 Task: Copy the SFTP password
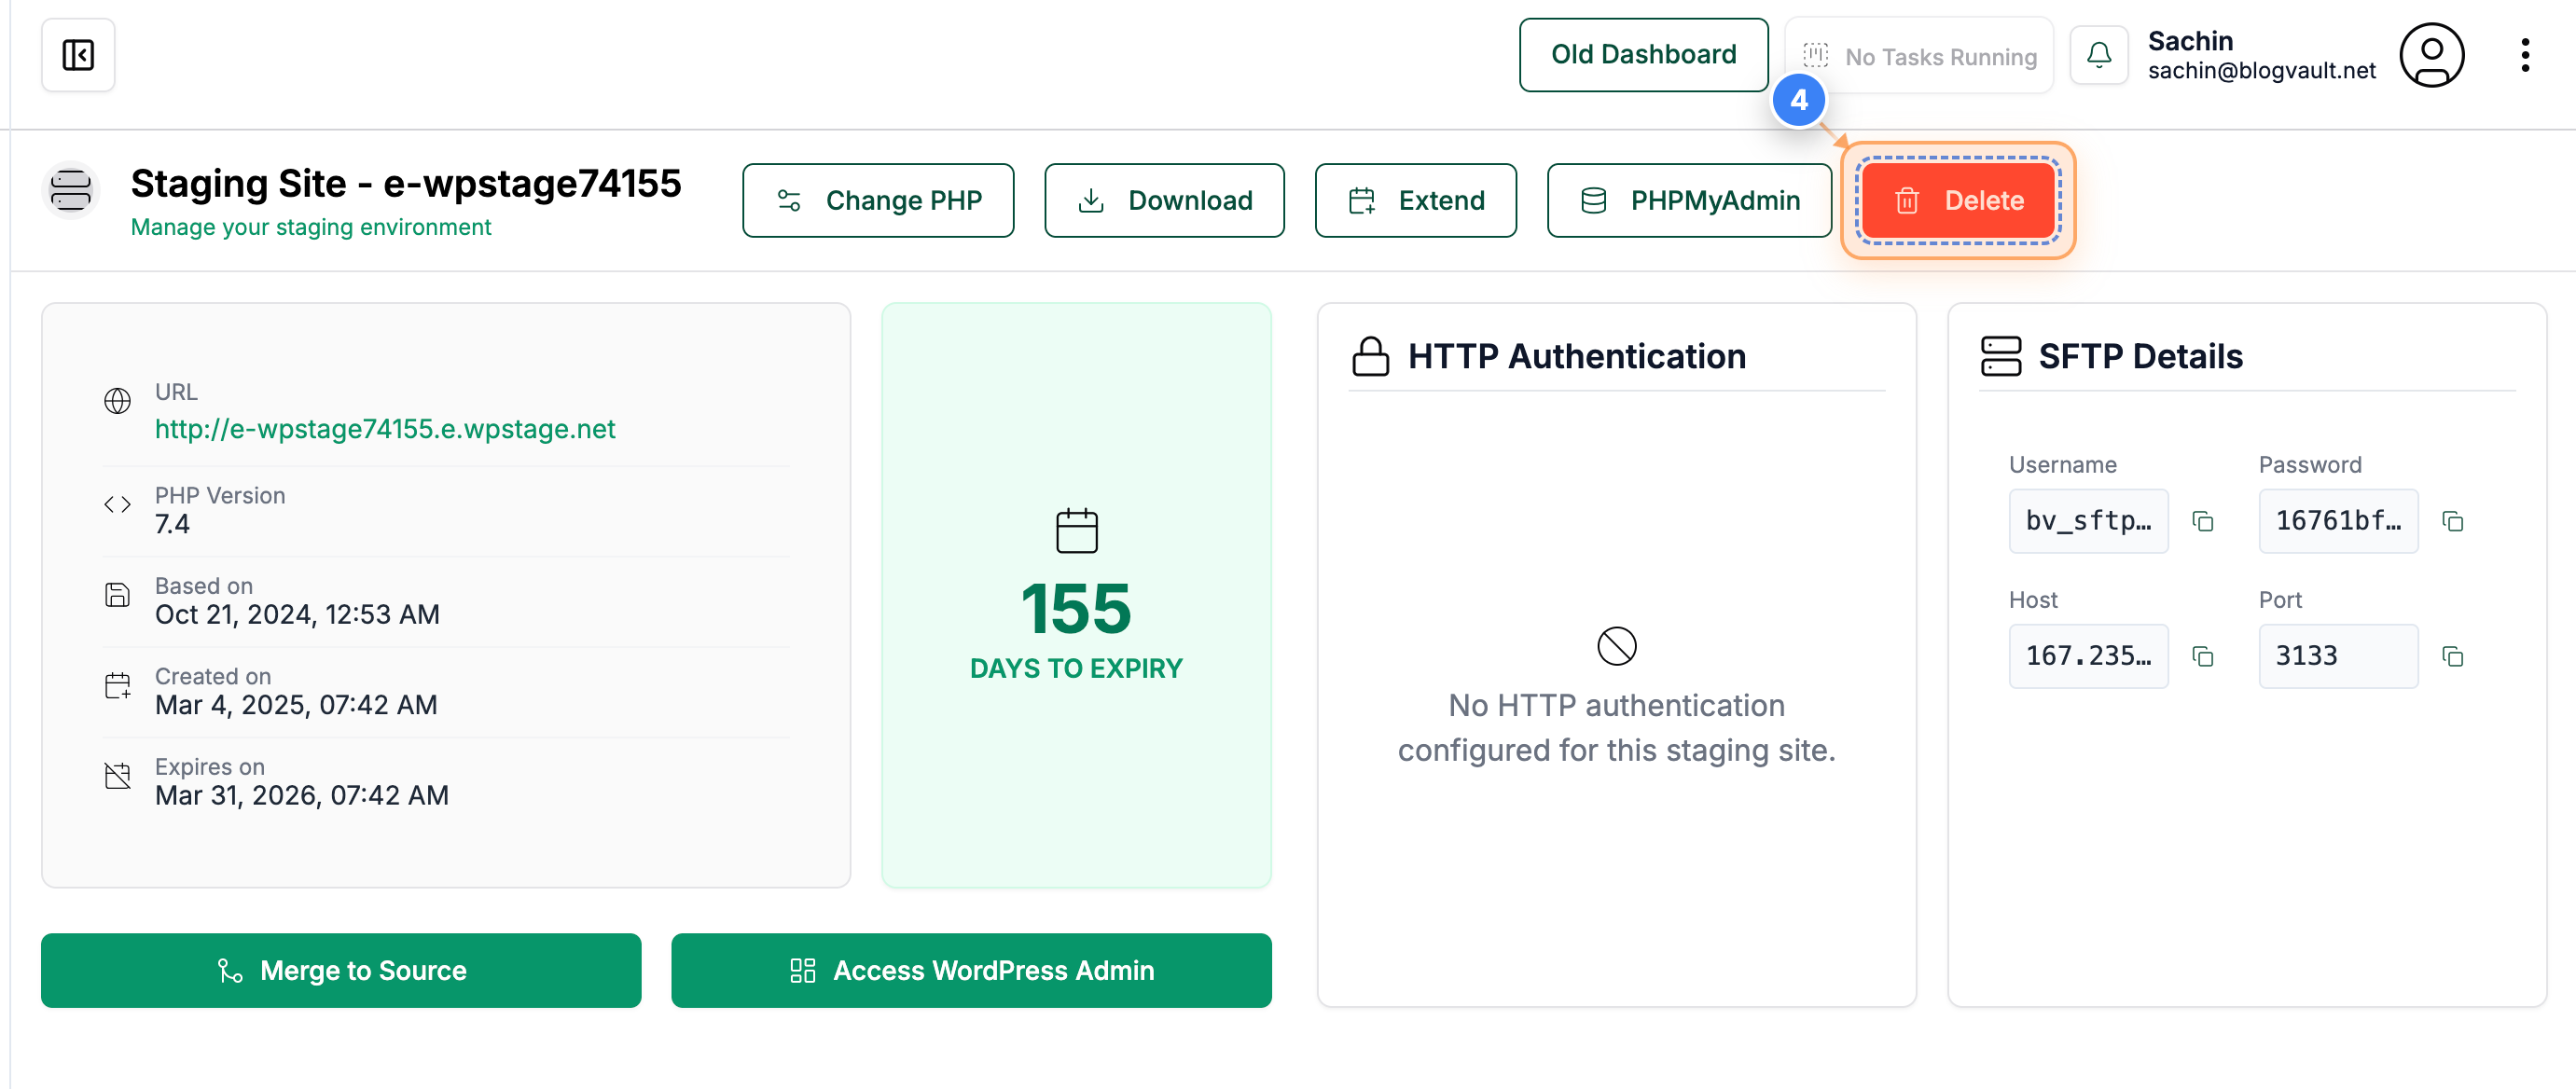coord(2453,521)
